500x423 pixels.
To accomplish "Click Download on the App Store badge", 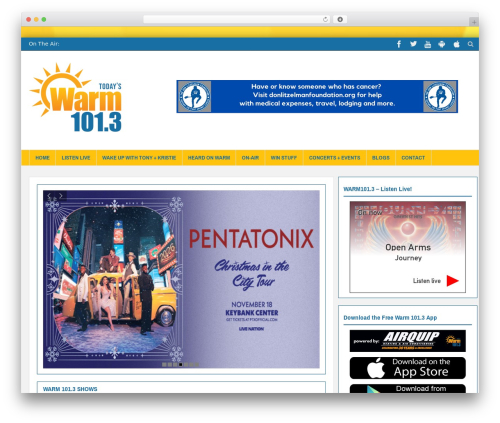I will (408, 368).
